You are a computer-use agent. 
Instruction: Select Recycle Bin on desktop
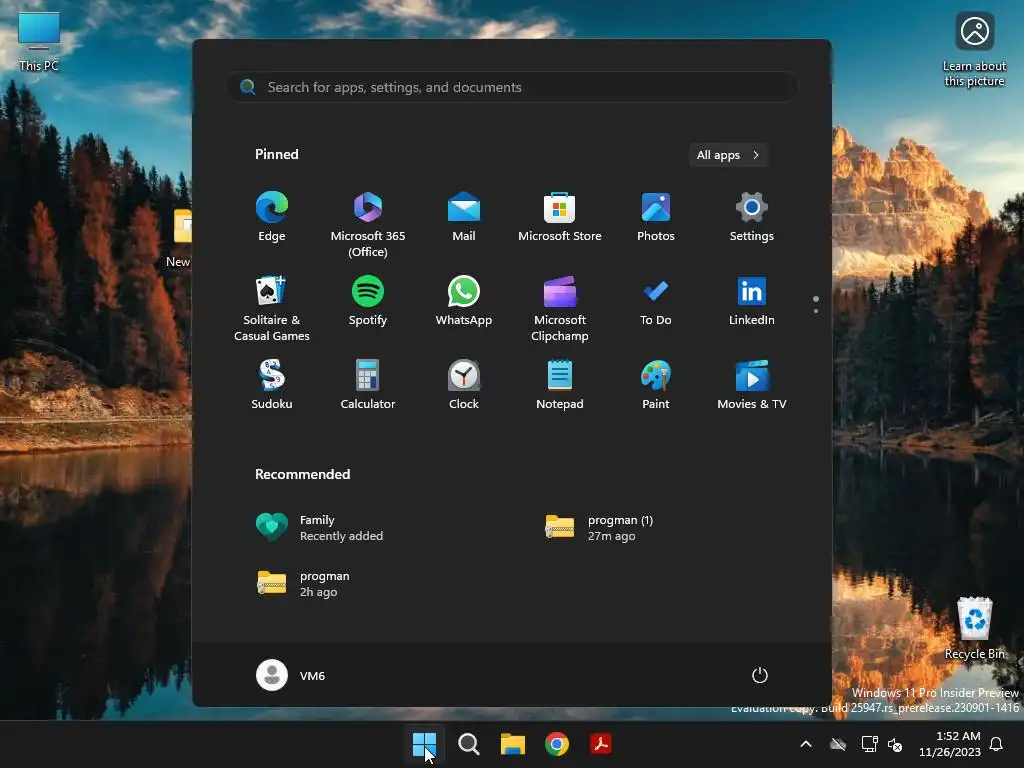pos(974,628)
